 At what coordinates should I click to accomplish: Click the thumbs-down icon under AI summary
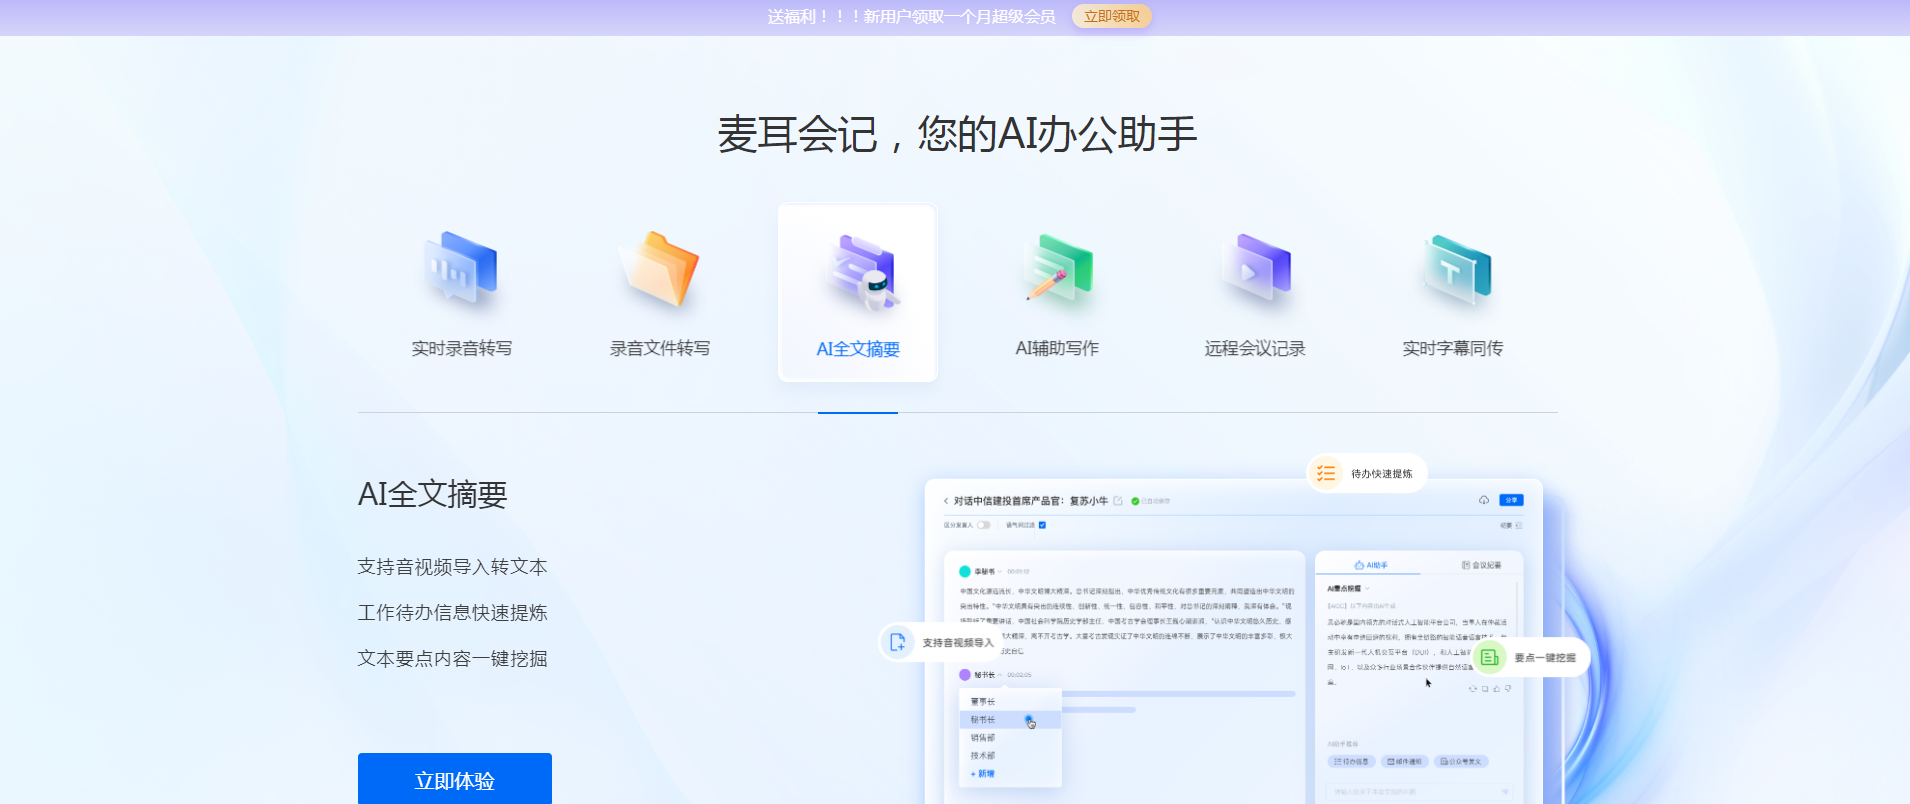pyautogui.click(x=1508, y=689)
